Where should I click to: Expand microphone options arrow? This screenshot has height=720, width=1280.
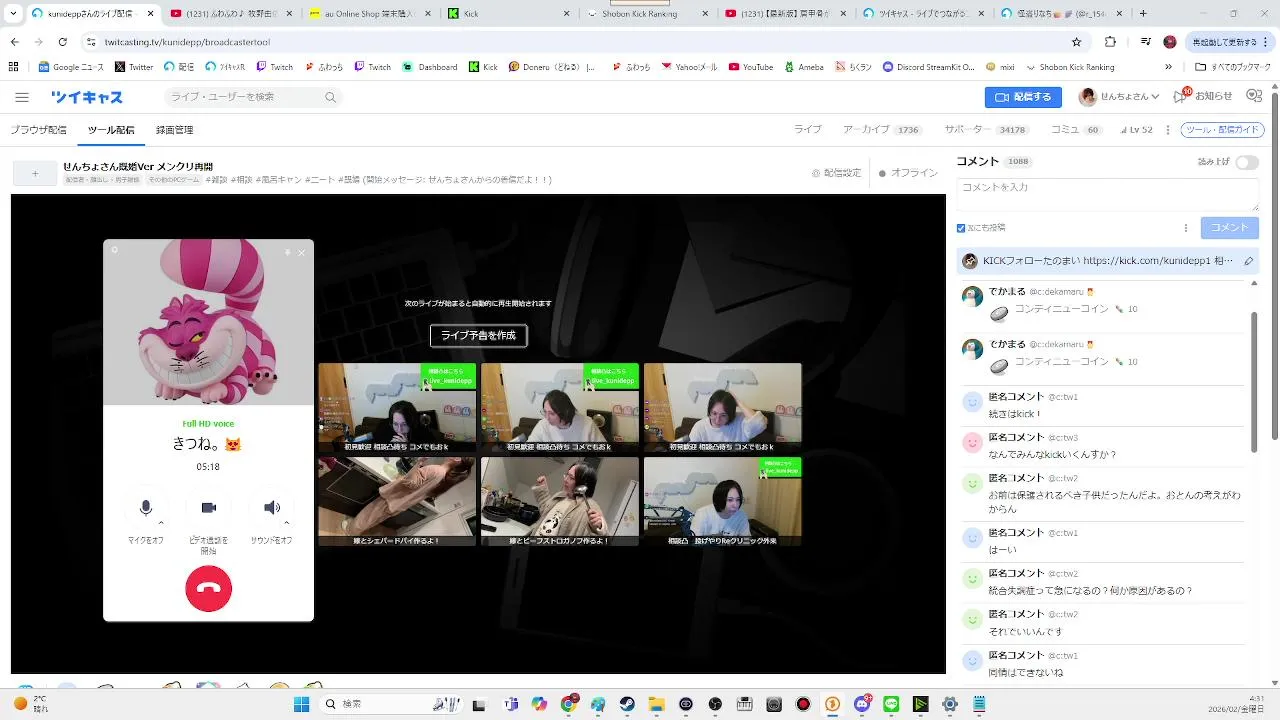tap(161, 522)
